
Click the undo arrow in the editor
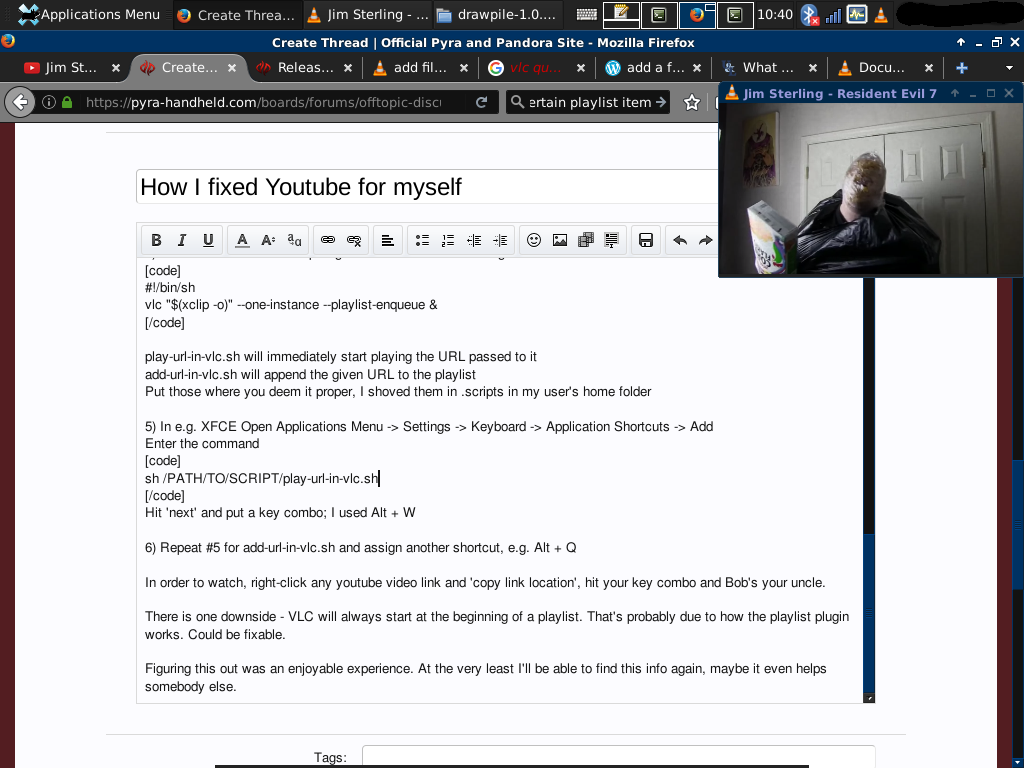point(680,240)
